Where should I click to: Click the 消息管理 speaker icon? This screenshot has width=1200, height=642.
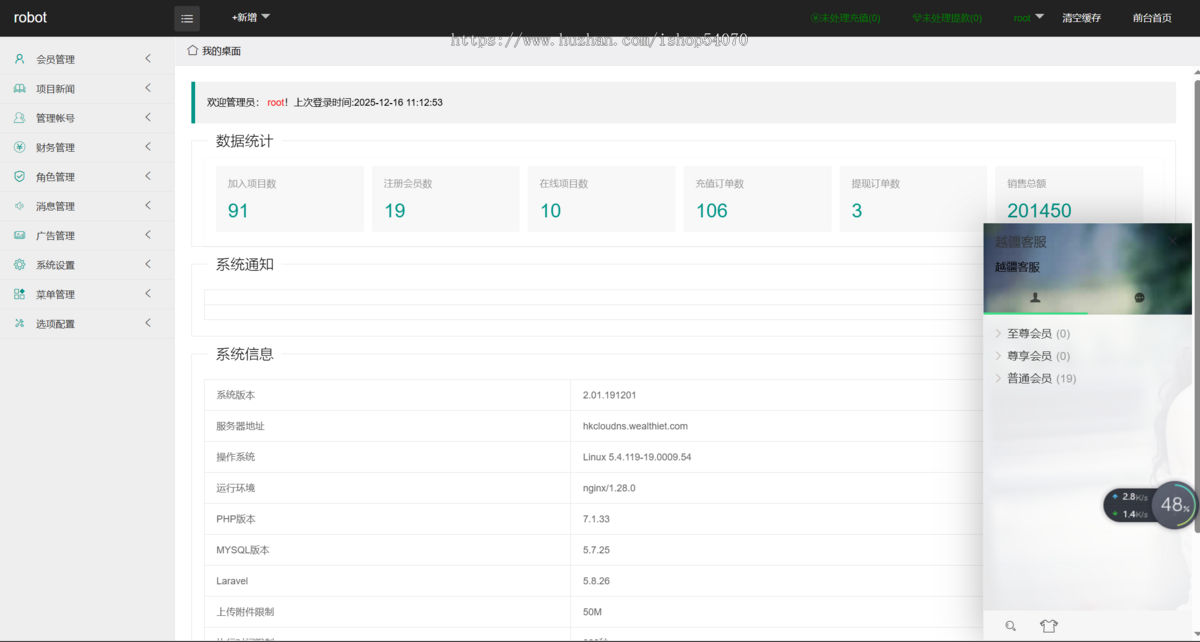tap(19, 206)
